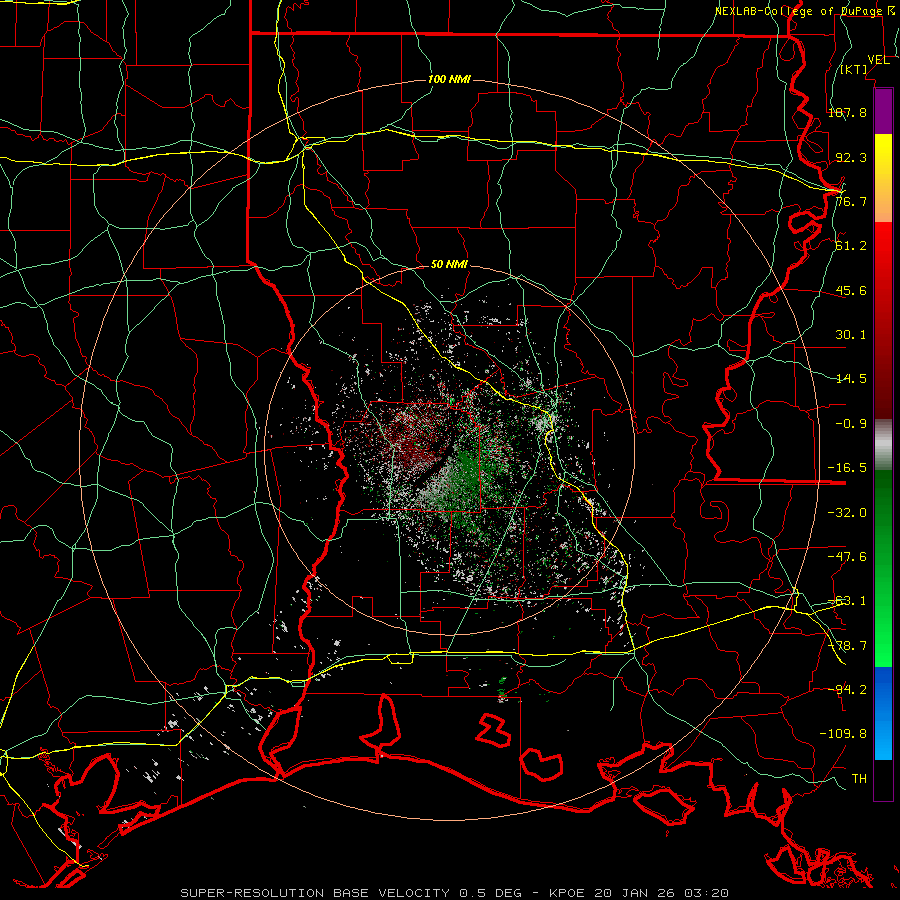Click the blue segment of the color bar

pyautogui.click(x=883, y=713)
